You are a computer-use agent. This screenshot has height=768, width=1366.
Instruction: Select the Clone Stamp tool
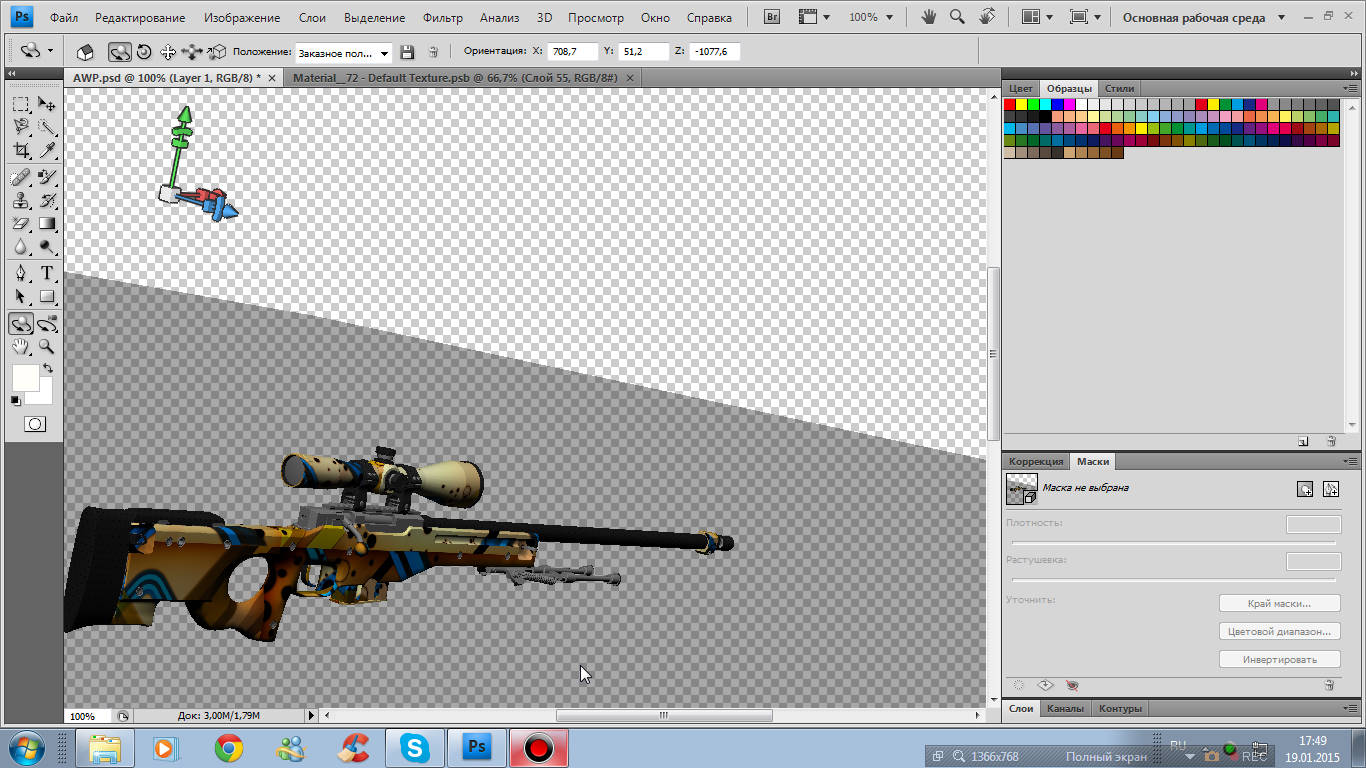click(21, 200)
